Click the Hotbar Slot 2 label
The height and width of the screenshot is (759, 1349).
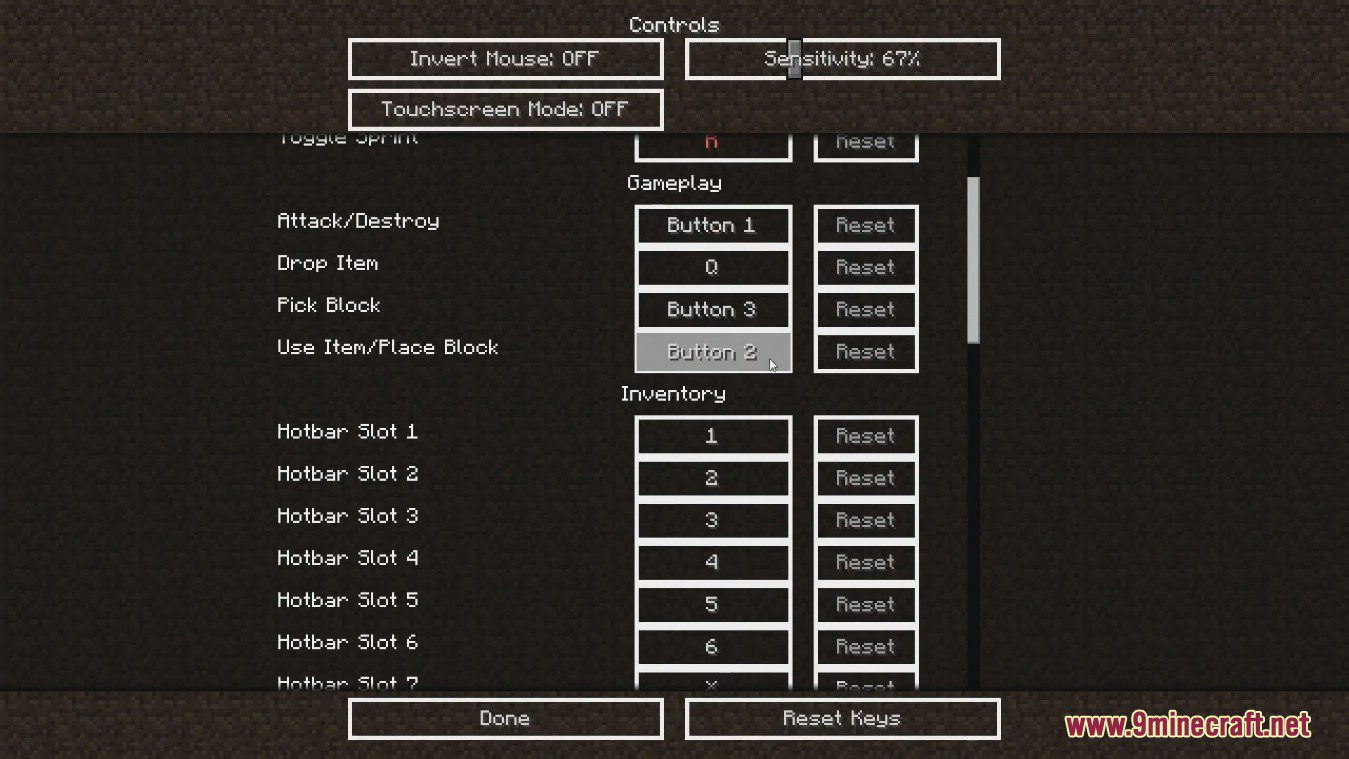[348, 474]
